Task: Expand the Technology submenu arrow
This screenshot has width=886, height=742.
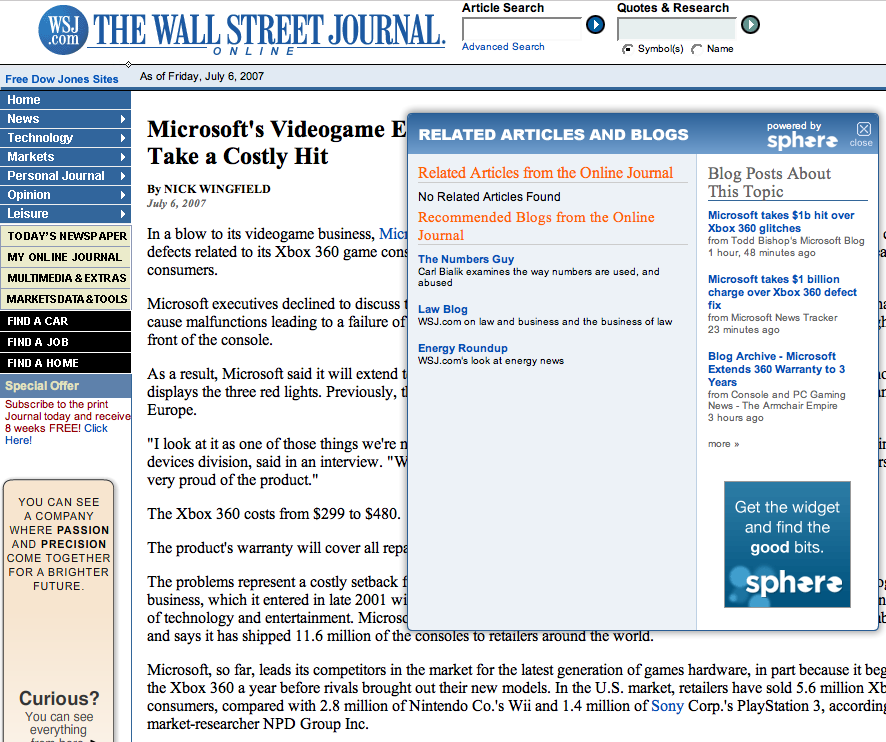Action: [123, 138]
